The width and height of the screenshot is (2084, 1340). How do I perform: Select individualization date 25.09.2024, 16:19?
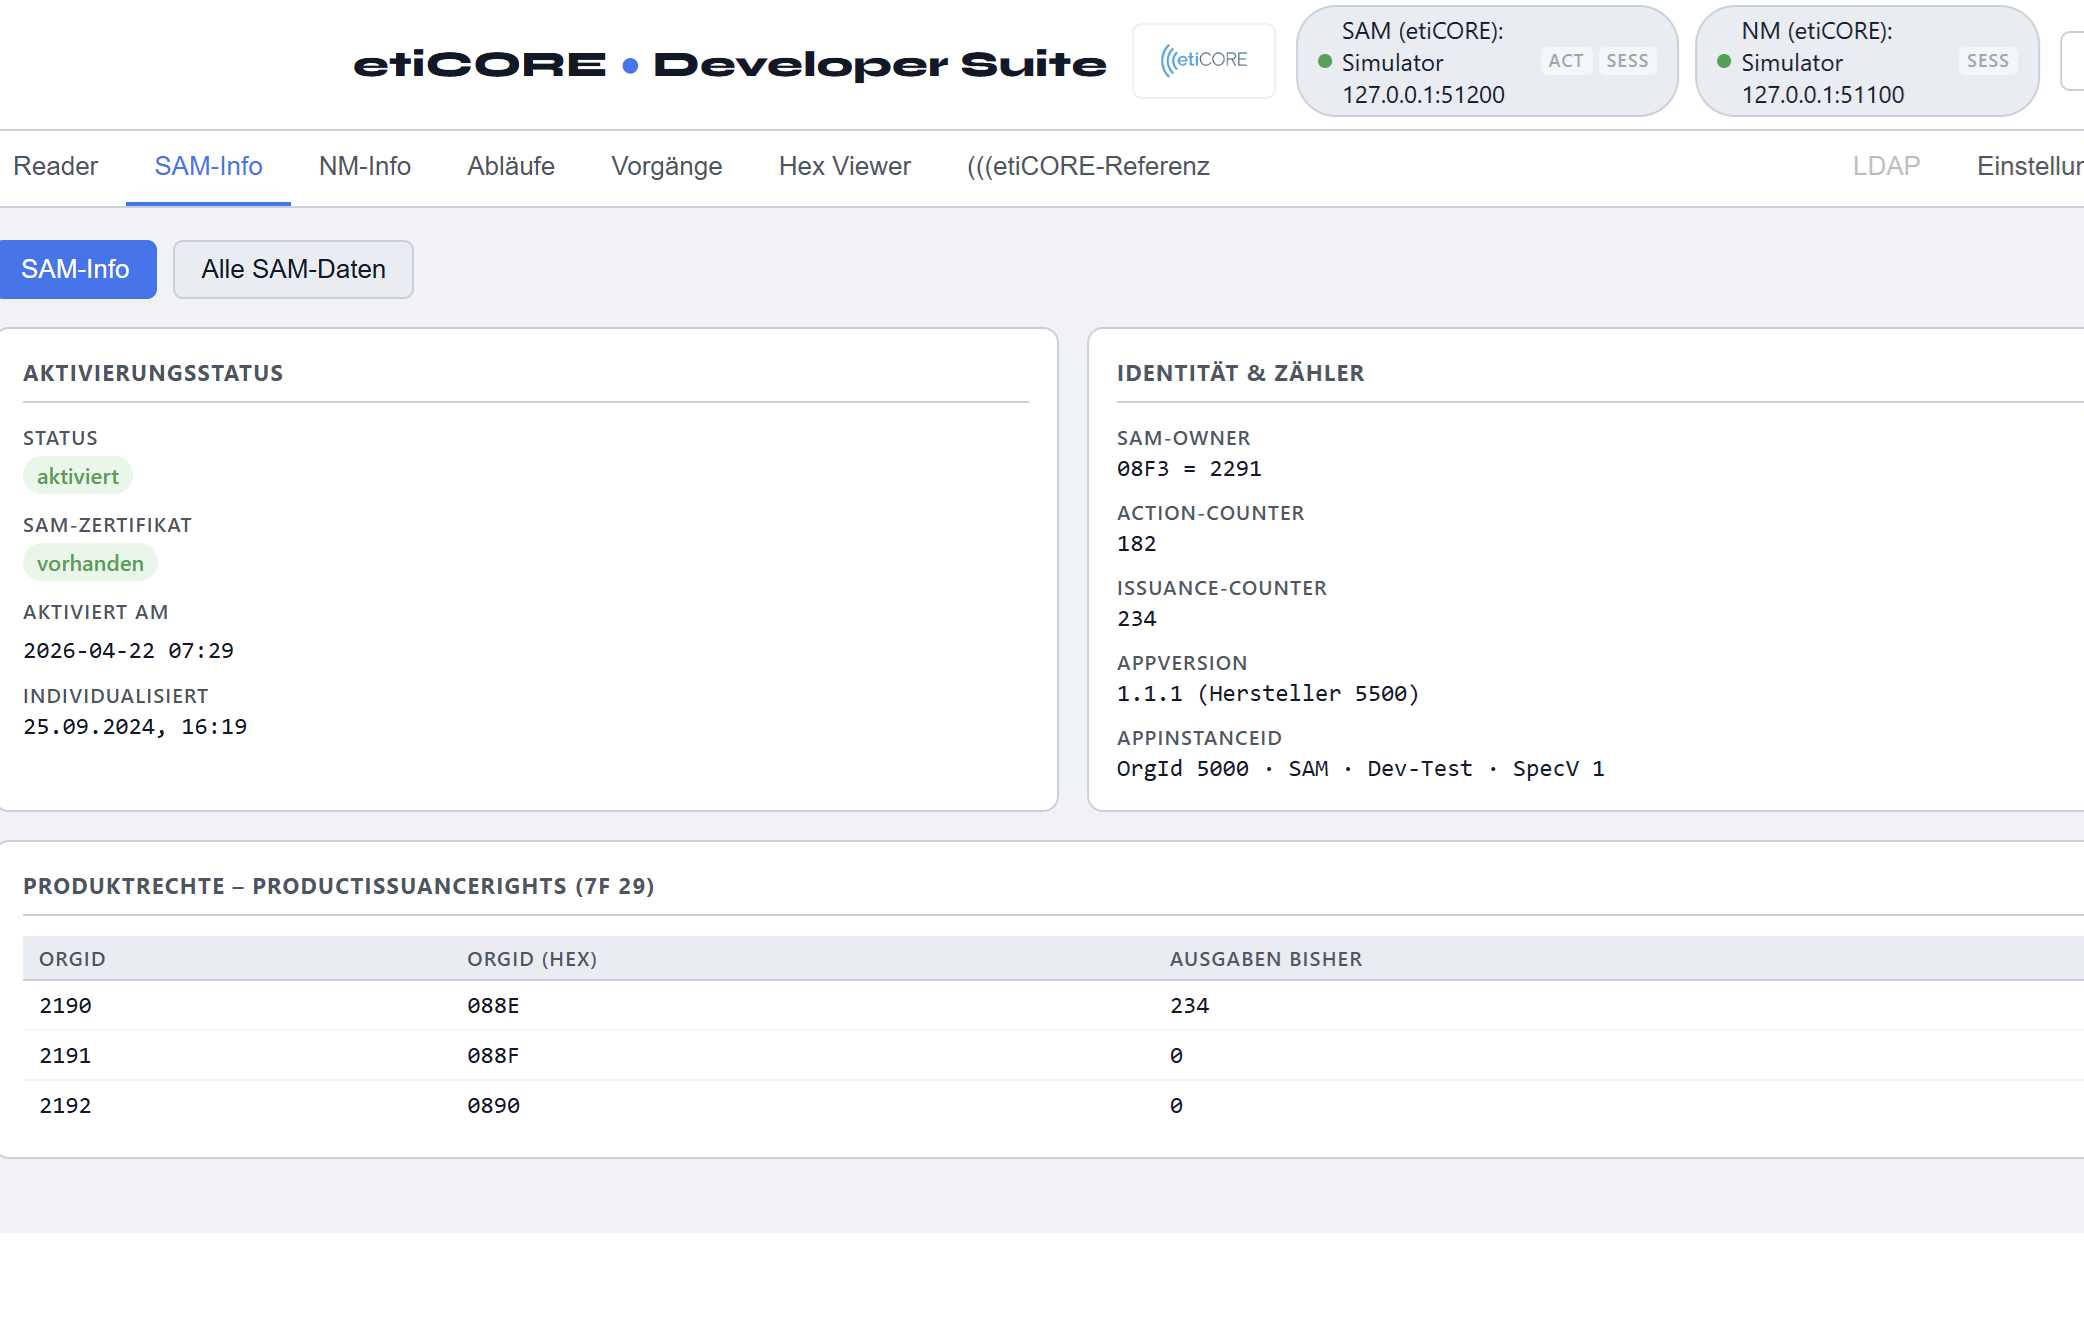(x=135, y=727)
